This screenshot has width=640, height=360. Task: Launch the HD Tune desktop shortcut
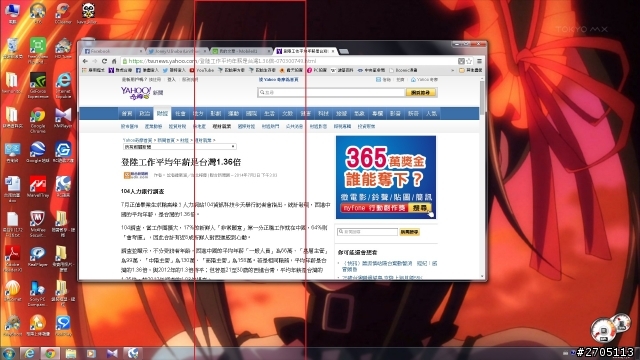63,48
